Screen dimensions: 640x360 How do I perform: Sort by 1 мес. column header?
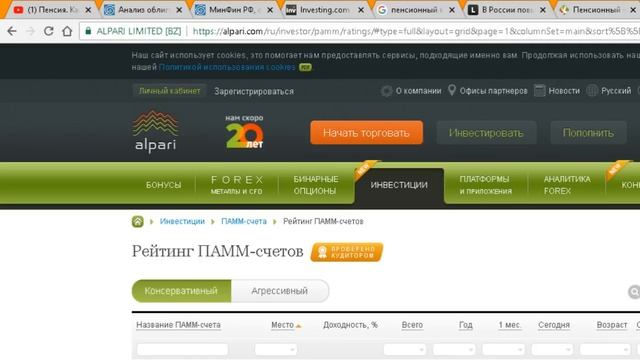click(x=510, y=325)
